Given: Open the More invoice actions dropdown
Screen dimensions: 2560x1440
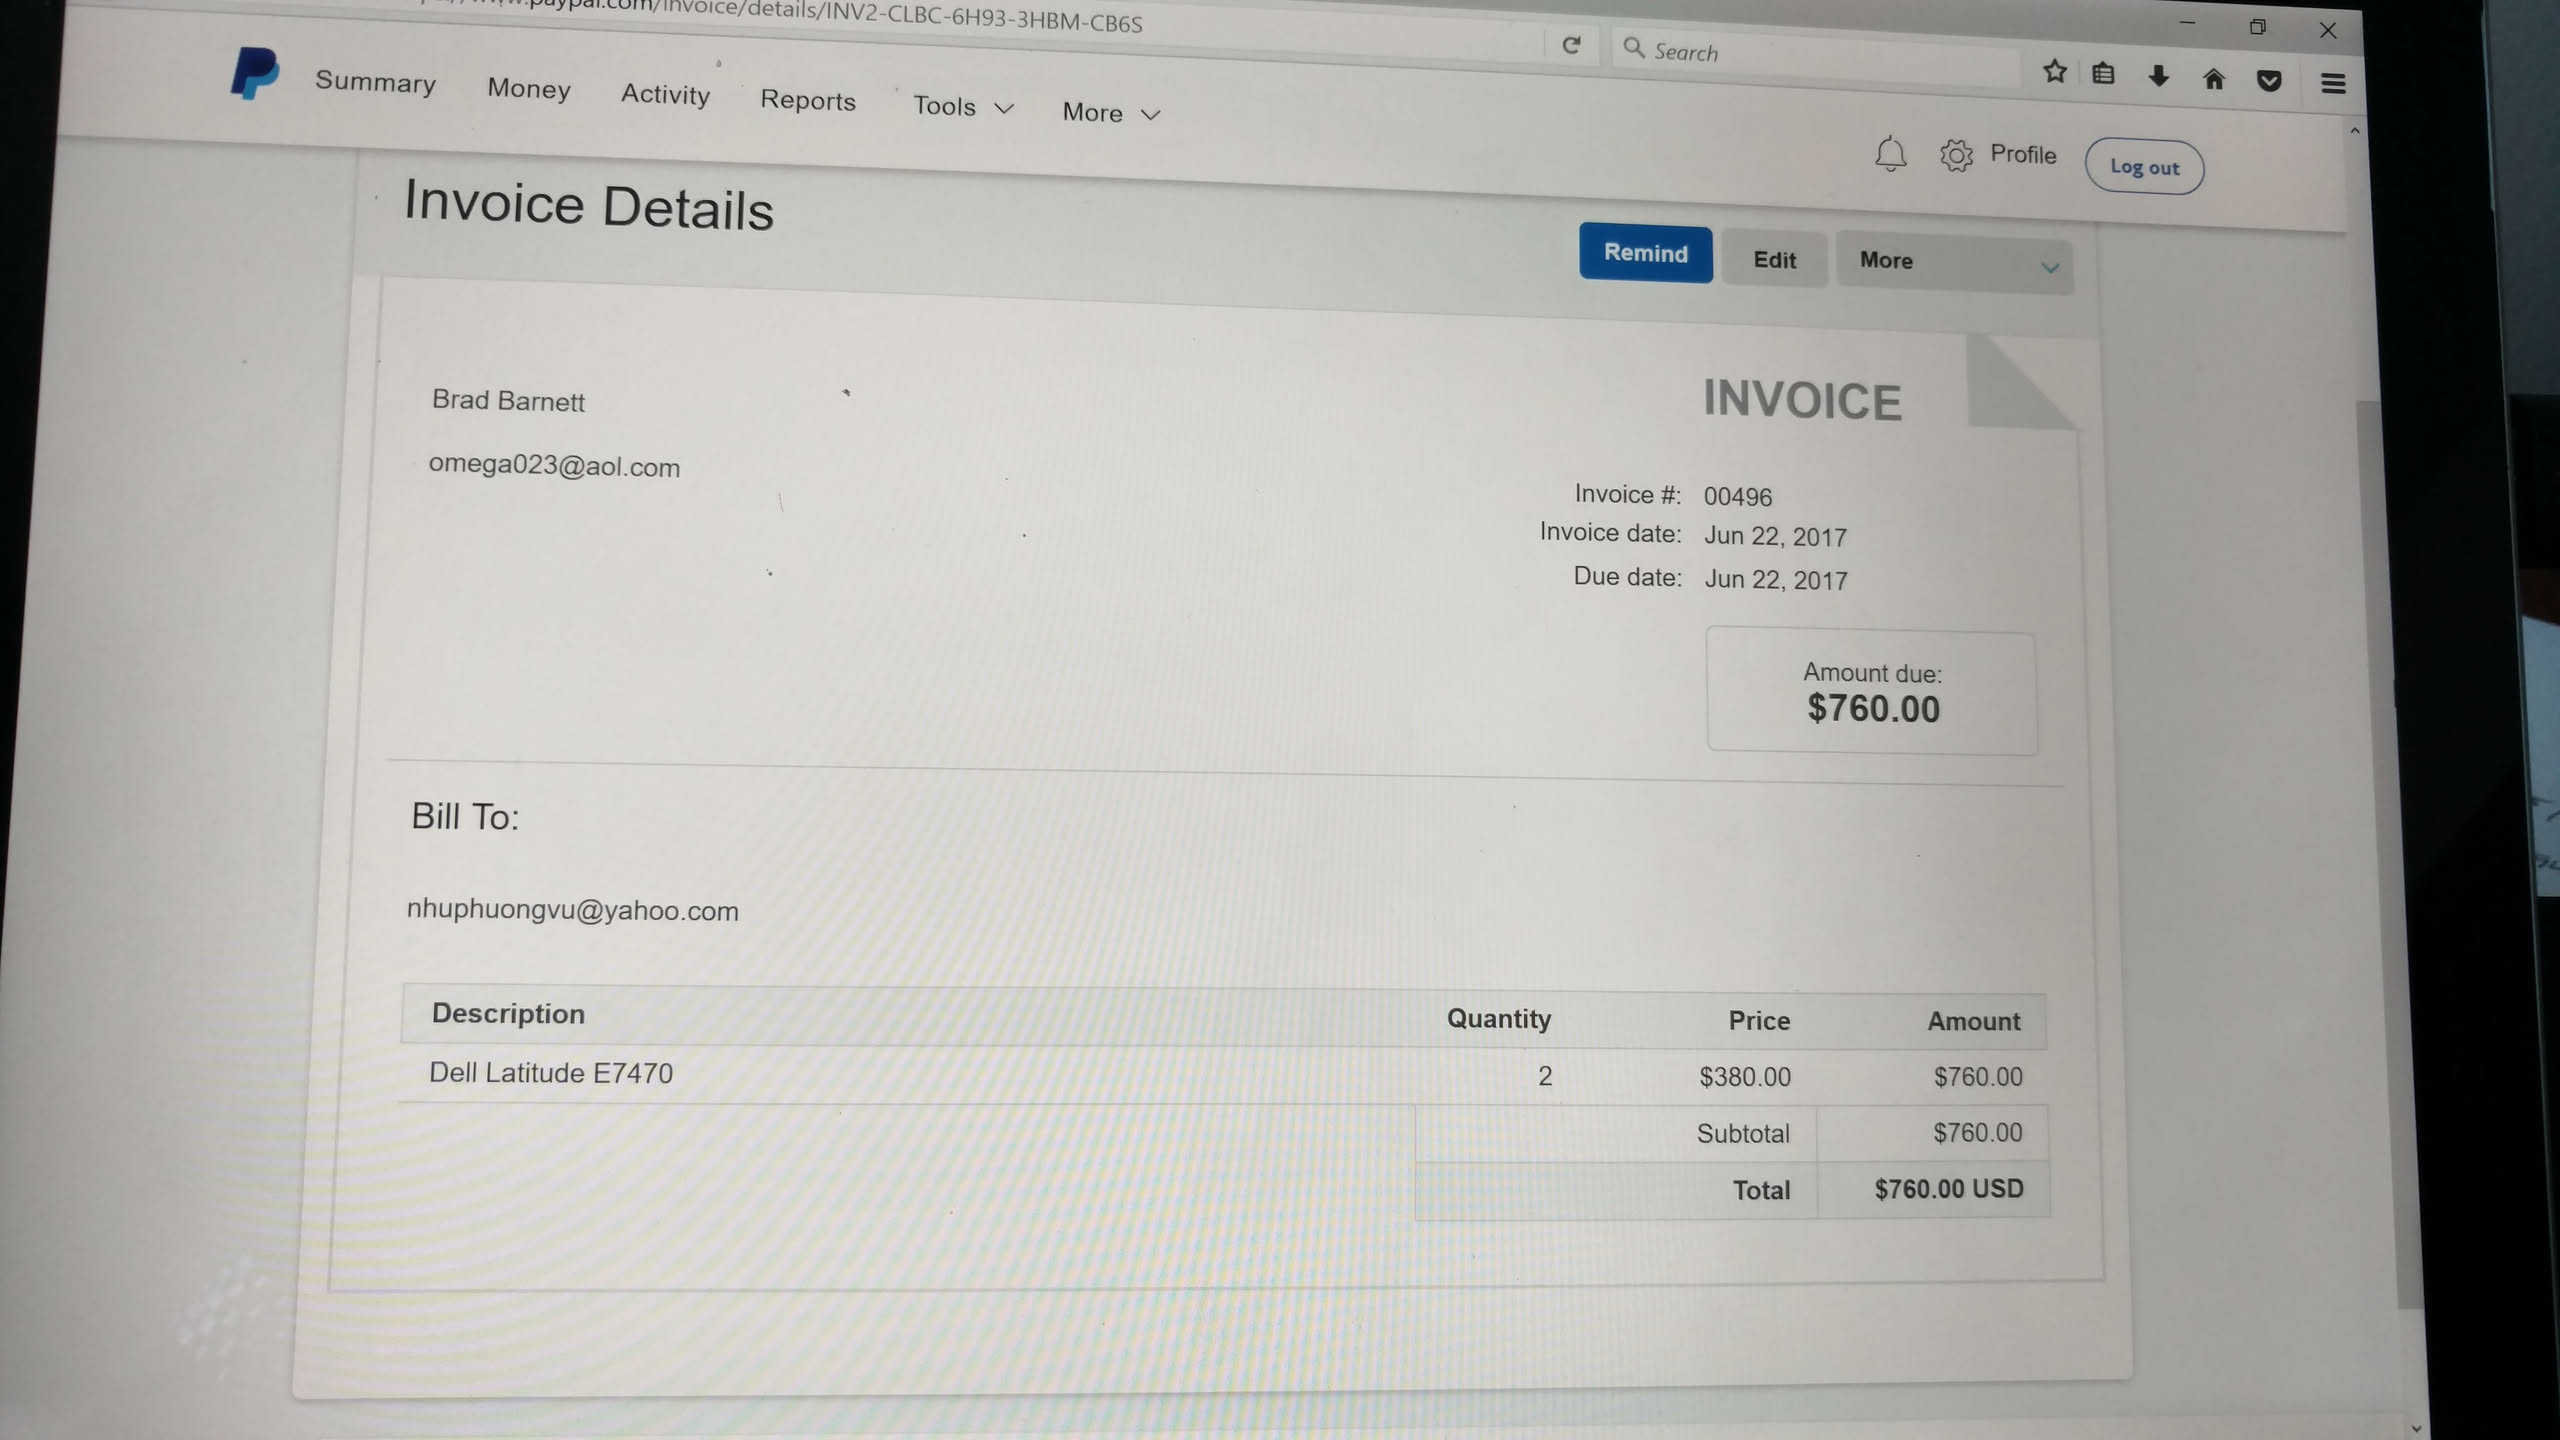Looking at the screenshot, I should pos(1954,263).
